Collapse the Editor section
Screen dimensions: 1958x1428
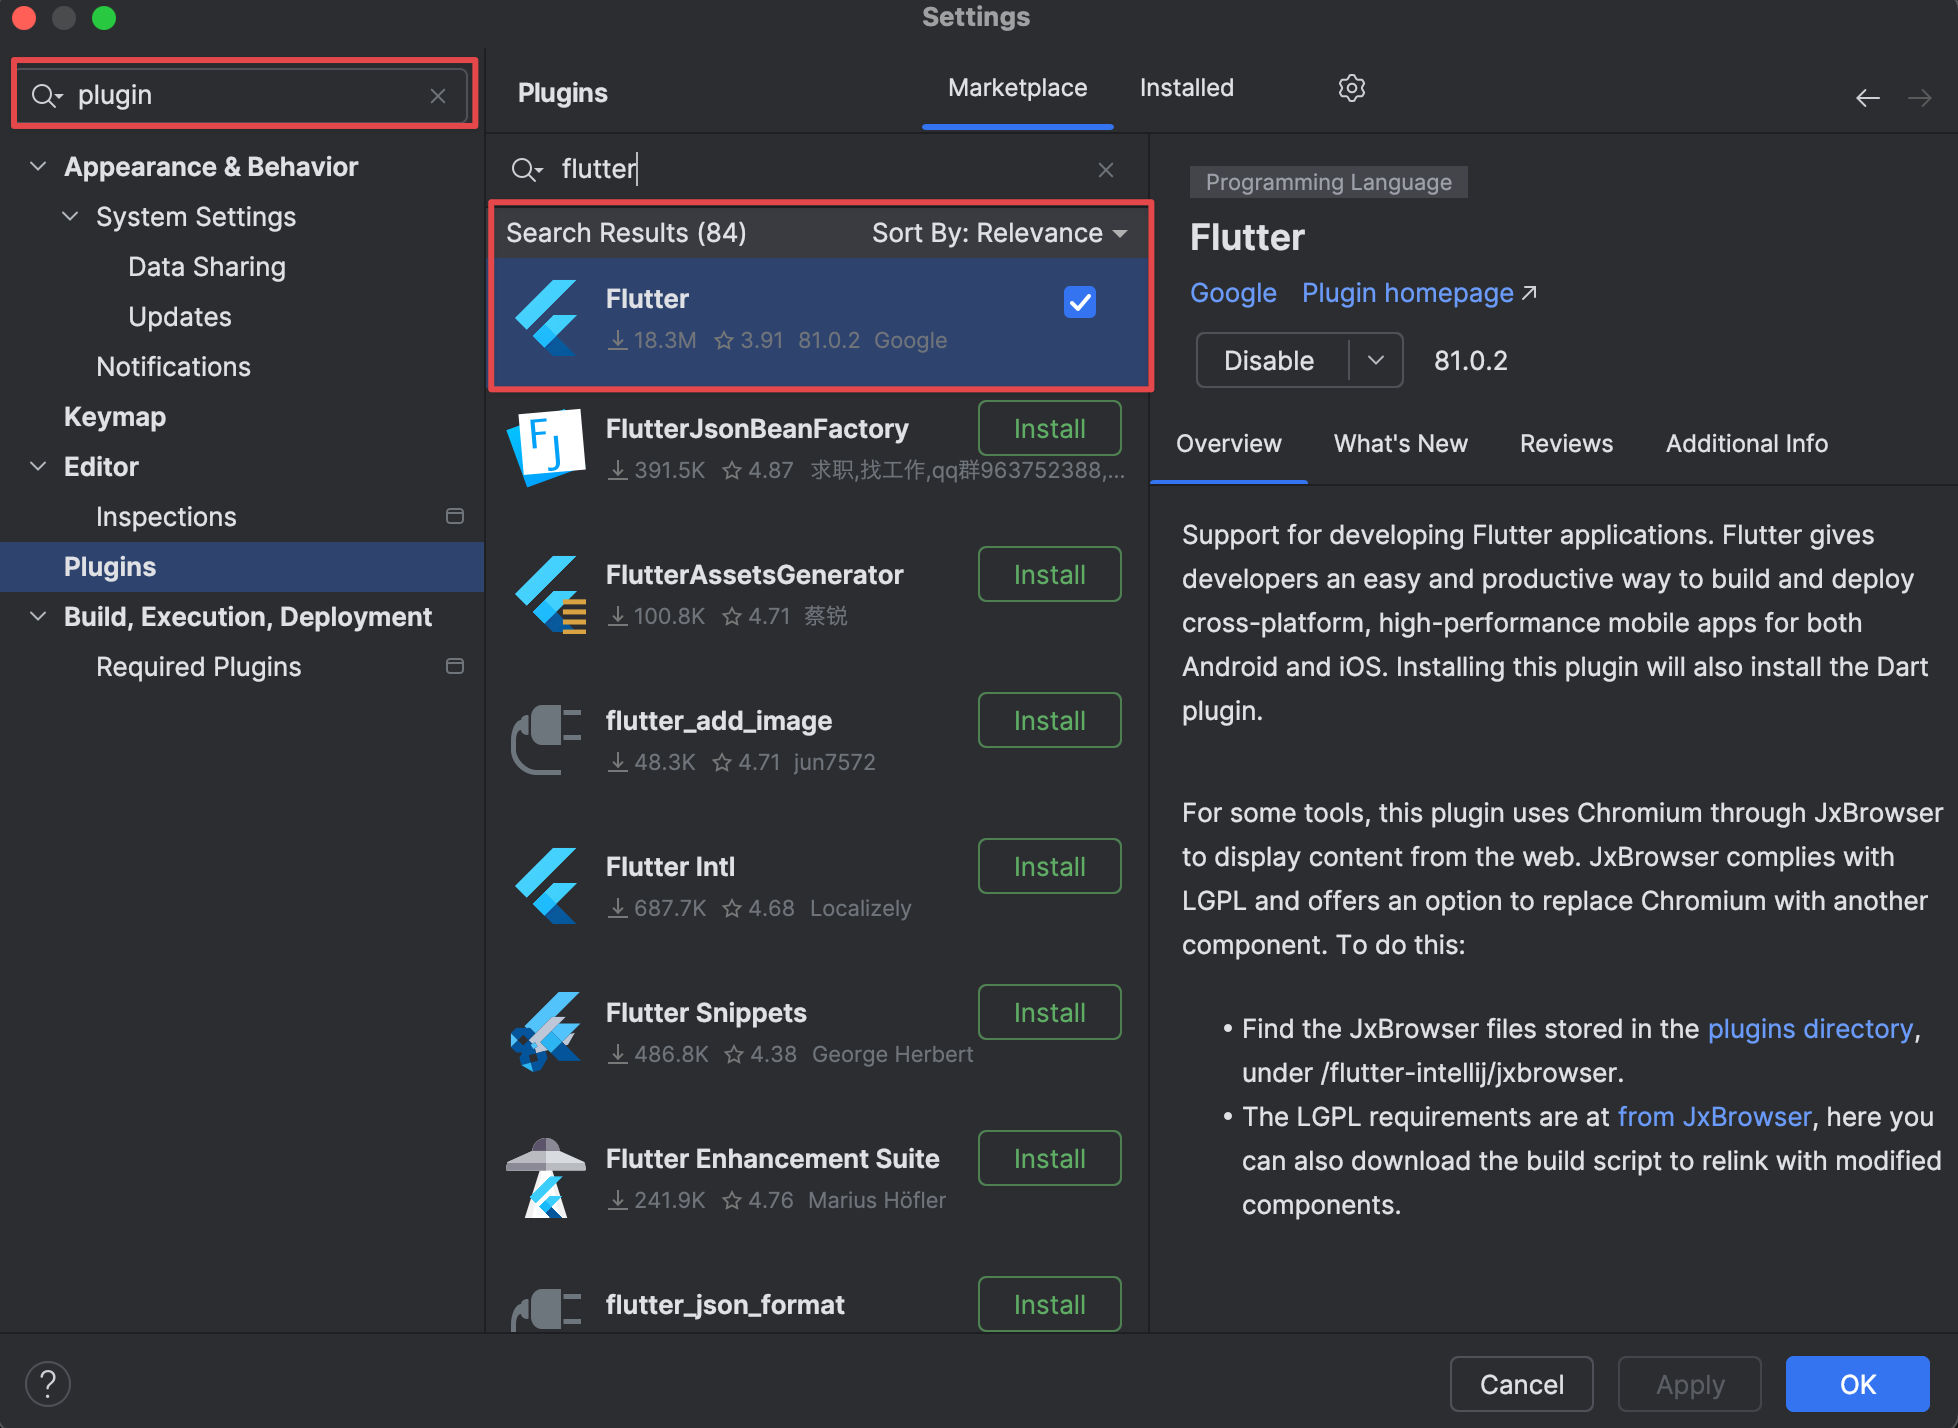coord(38,466)
